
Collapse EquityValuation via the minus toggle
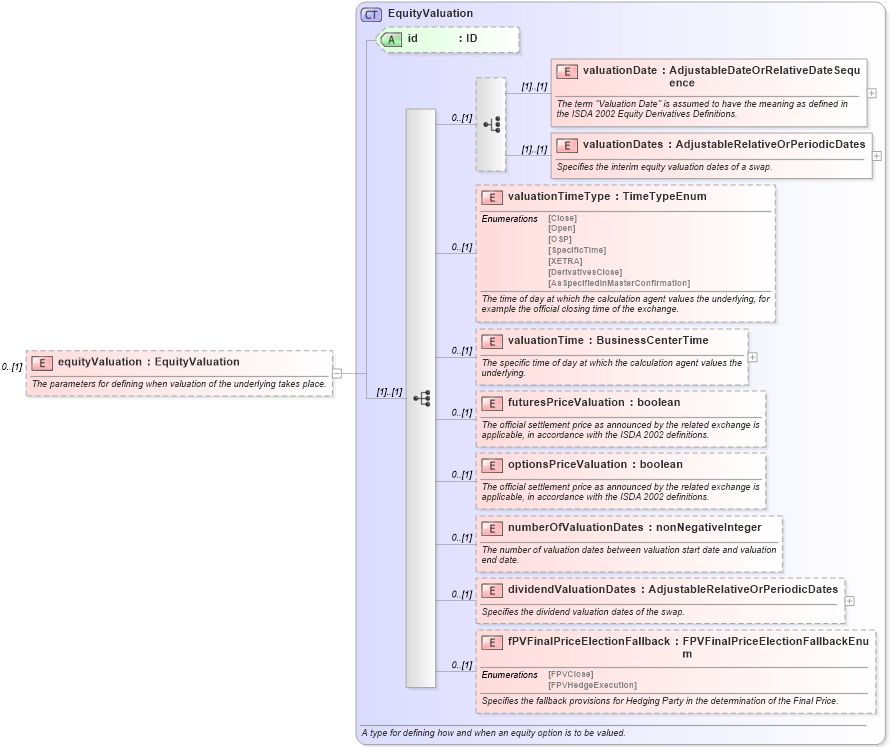[337, 373]
